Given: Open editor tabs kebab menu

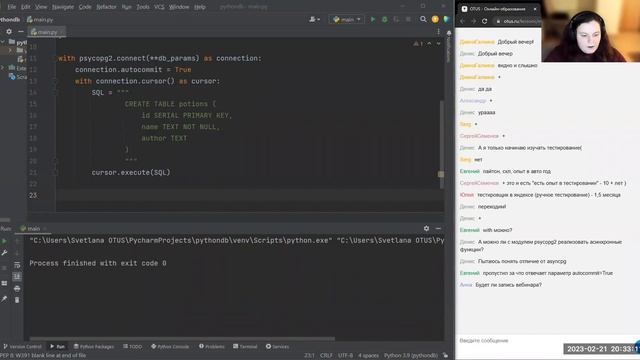Looking at the screenshot, I should point(438,31).
